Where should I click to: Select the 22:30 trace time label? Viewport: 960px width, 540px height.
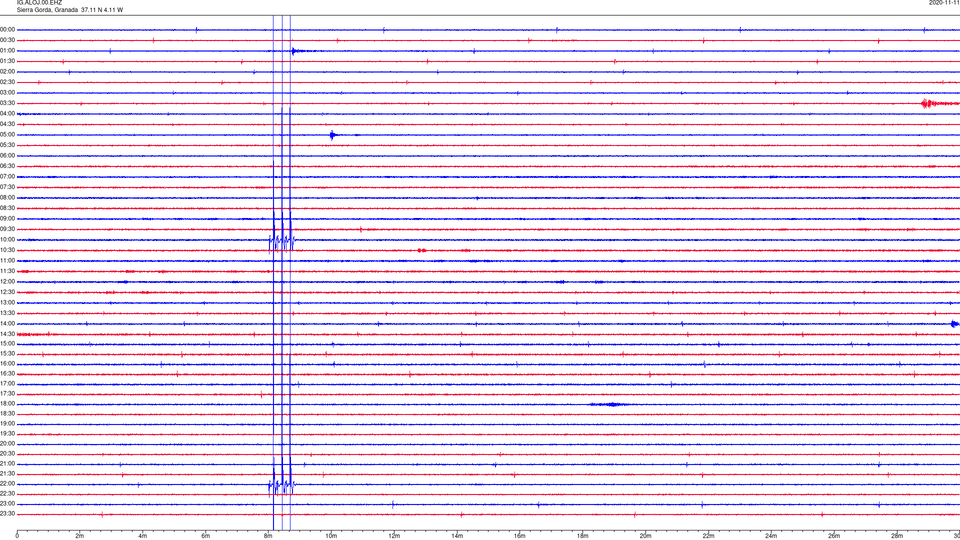[x=7, y=493]
